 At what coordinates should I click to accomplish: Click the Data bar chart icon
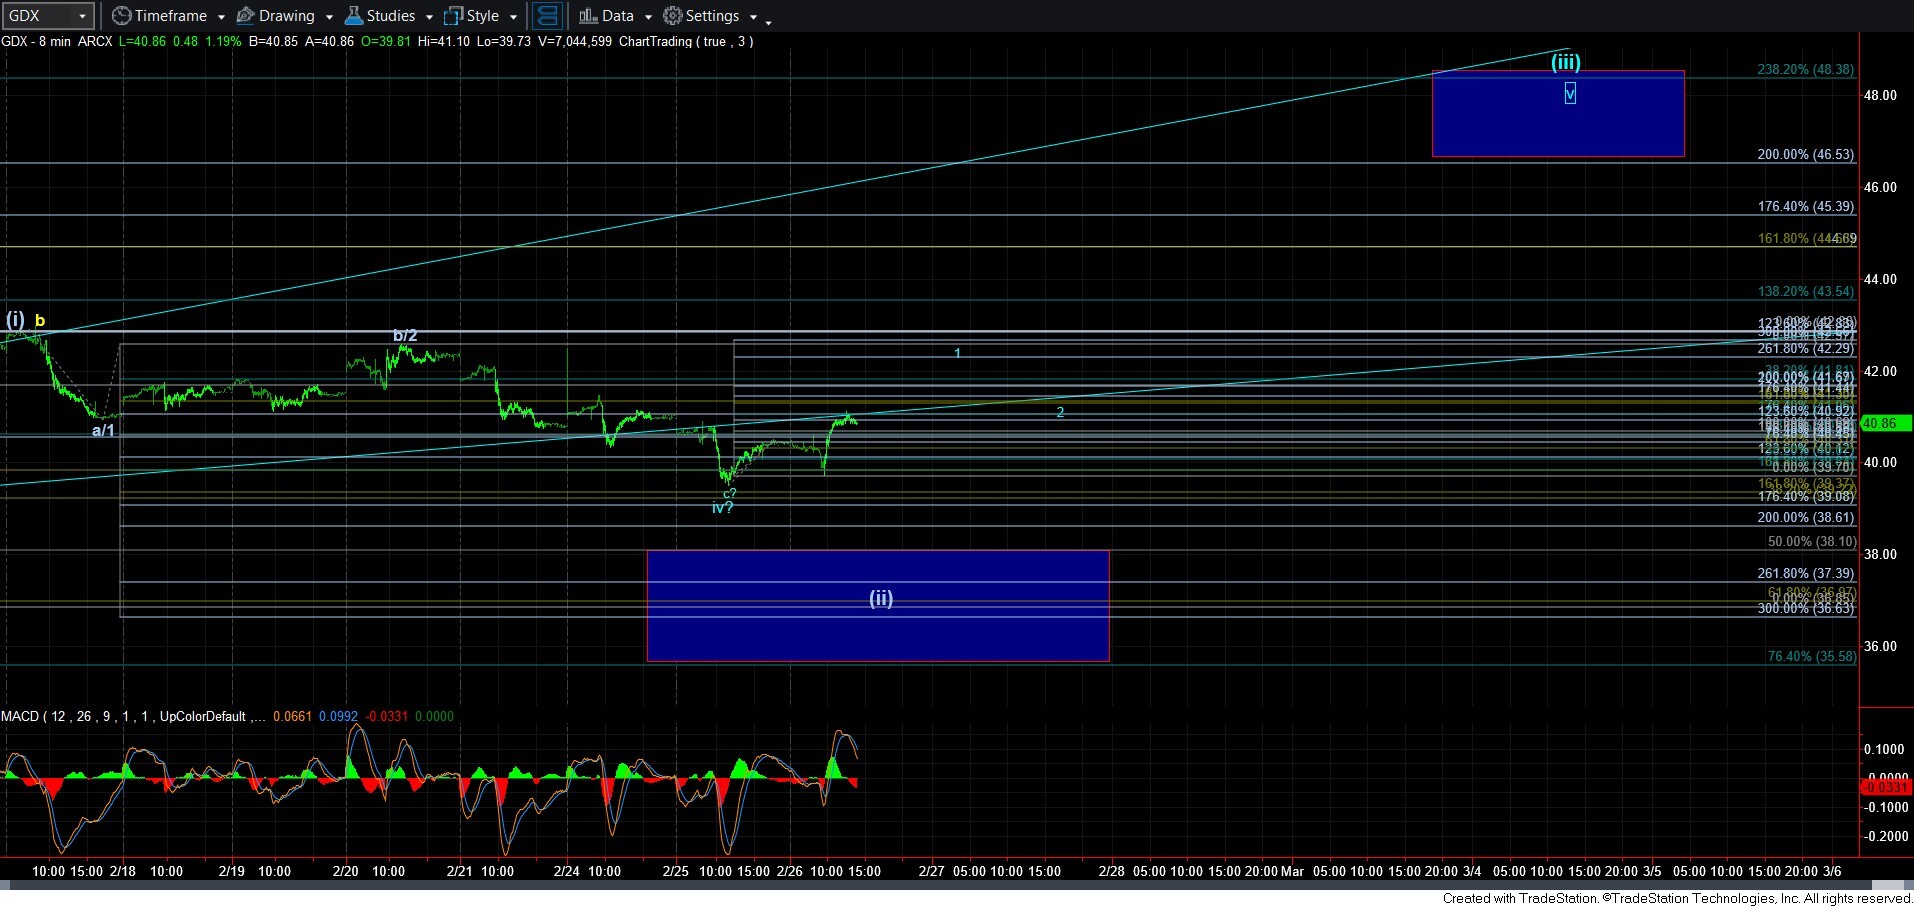tap(588, 16)
